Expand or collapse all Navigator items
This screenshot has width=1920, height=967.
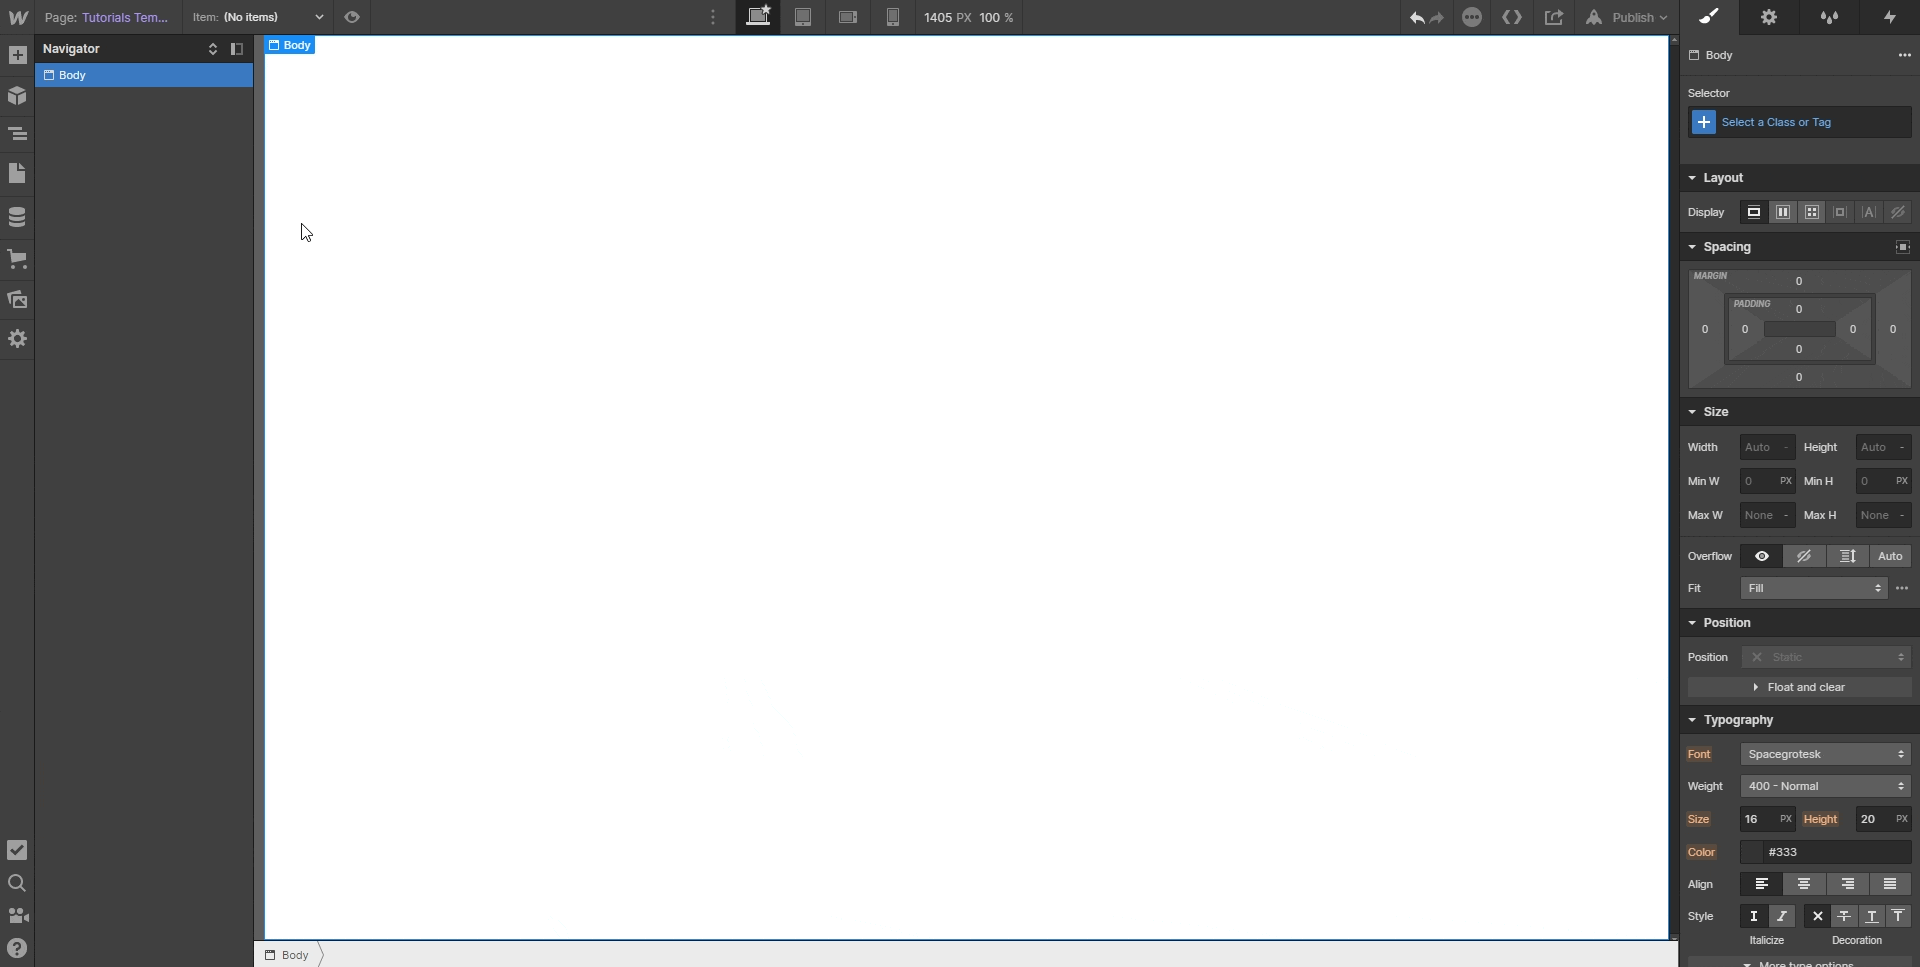click(x=213, y=49)
